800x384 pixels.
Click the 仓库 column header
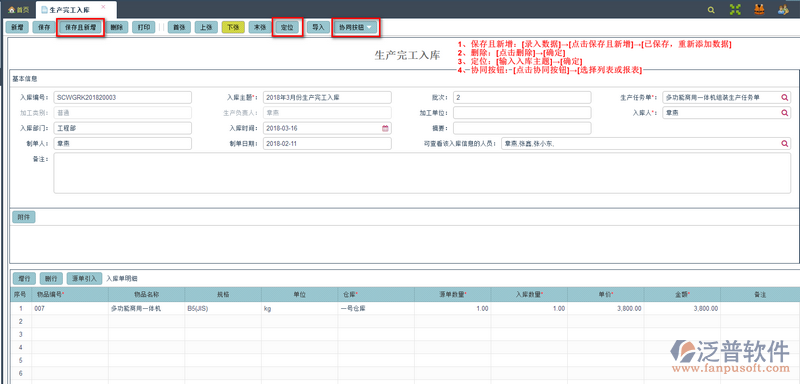click(376, 295)
